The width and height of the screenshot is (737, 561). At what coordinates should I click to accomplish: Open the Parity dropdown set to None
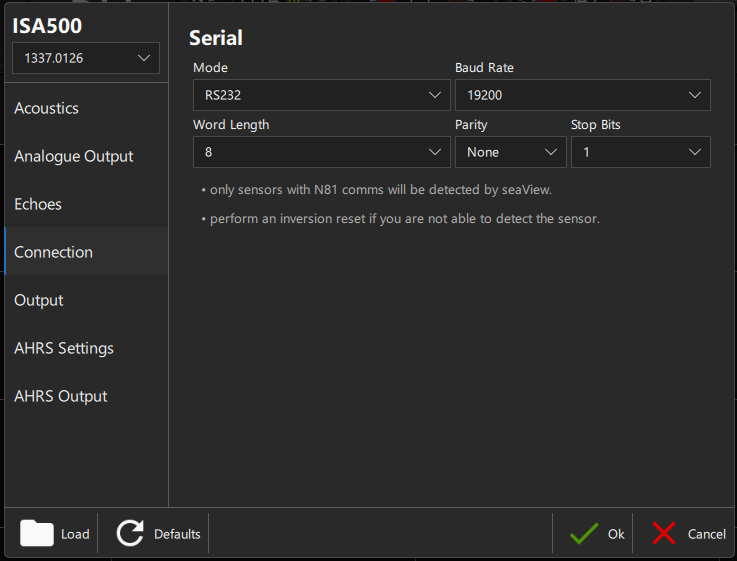click(x=510, y=152)
